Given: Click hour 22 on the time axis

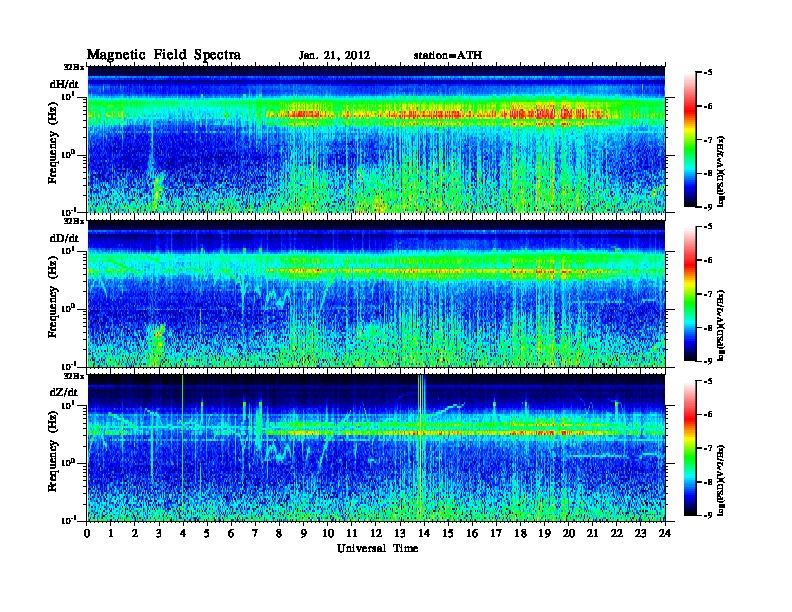Looking at the screenshot, I should (x=616, y=534).
